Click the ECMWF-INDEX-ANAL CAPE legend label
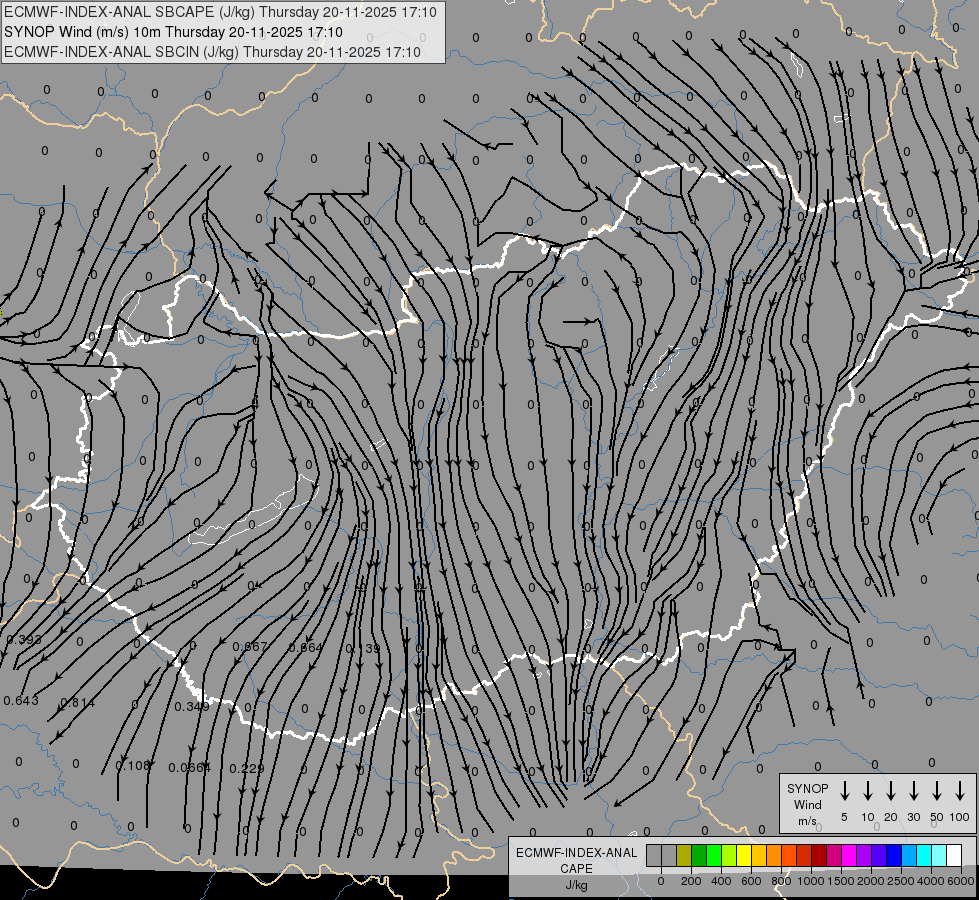 tap(576, 860)
